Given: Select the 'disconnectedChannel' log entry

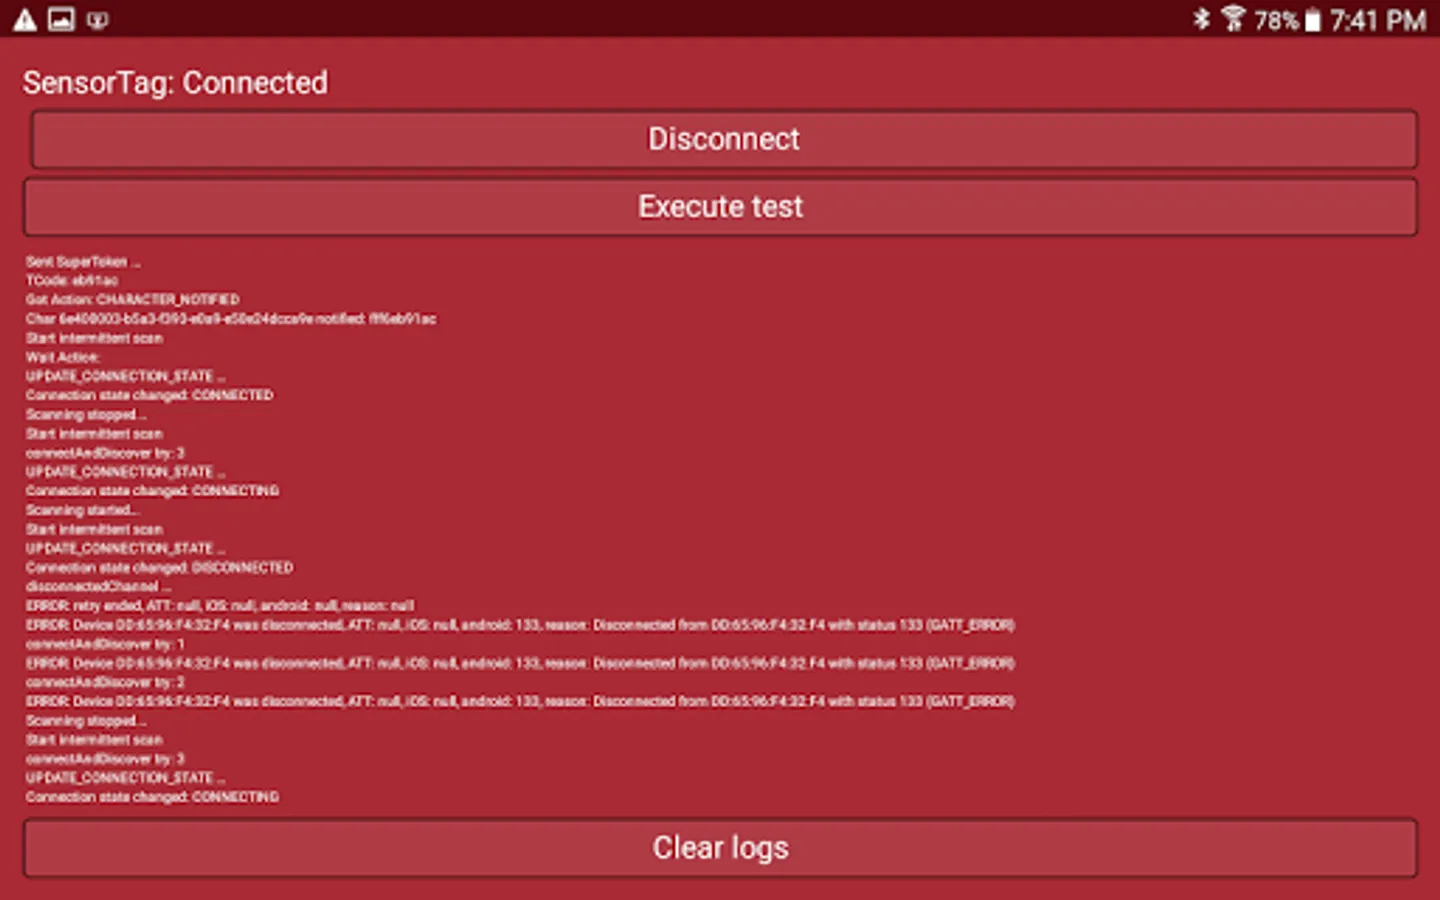Looking at the screenshot, I should pyautogui.click(x=98, y=587).
